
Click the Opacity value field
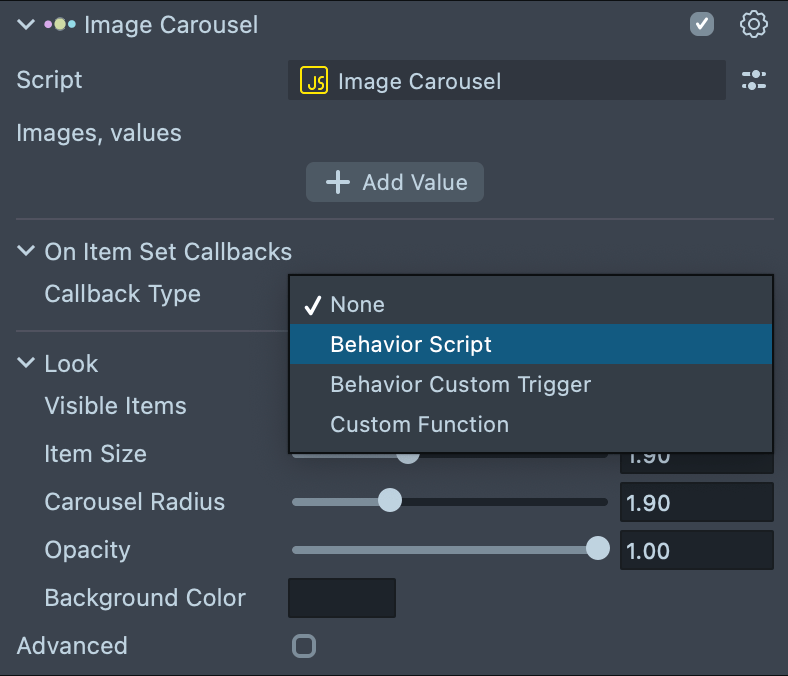click(696, 550)
